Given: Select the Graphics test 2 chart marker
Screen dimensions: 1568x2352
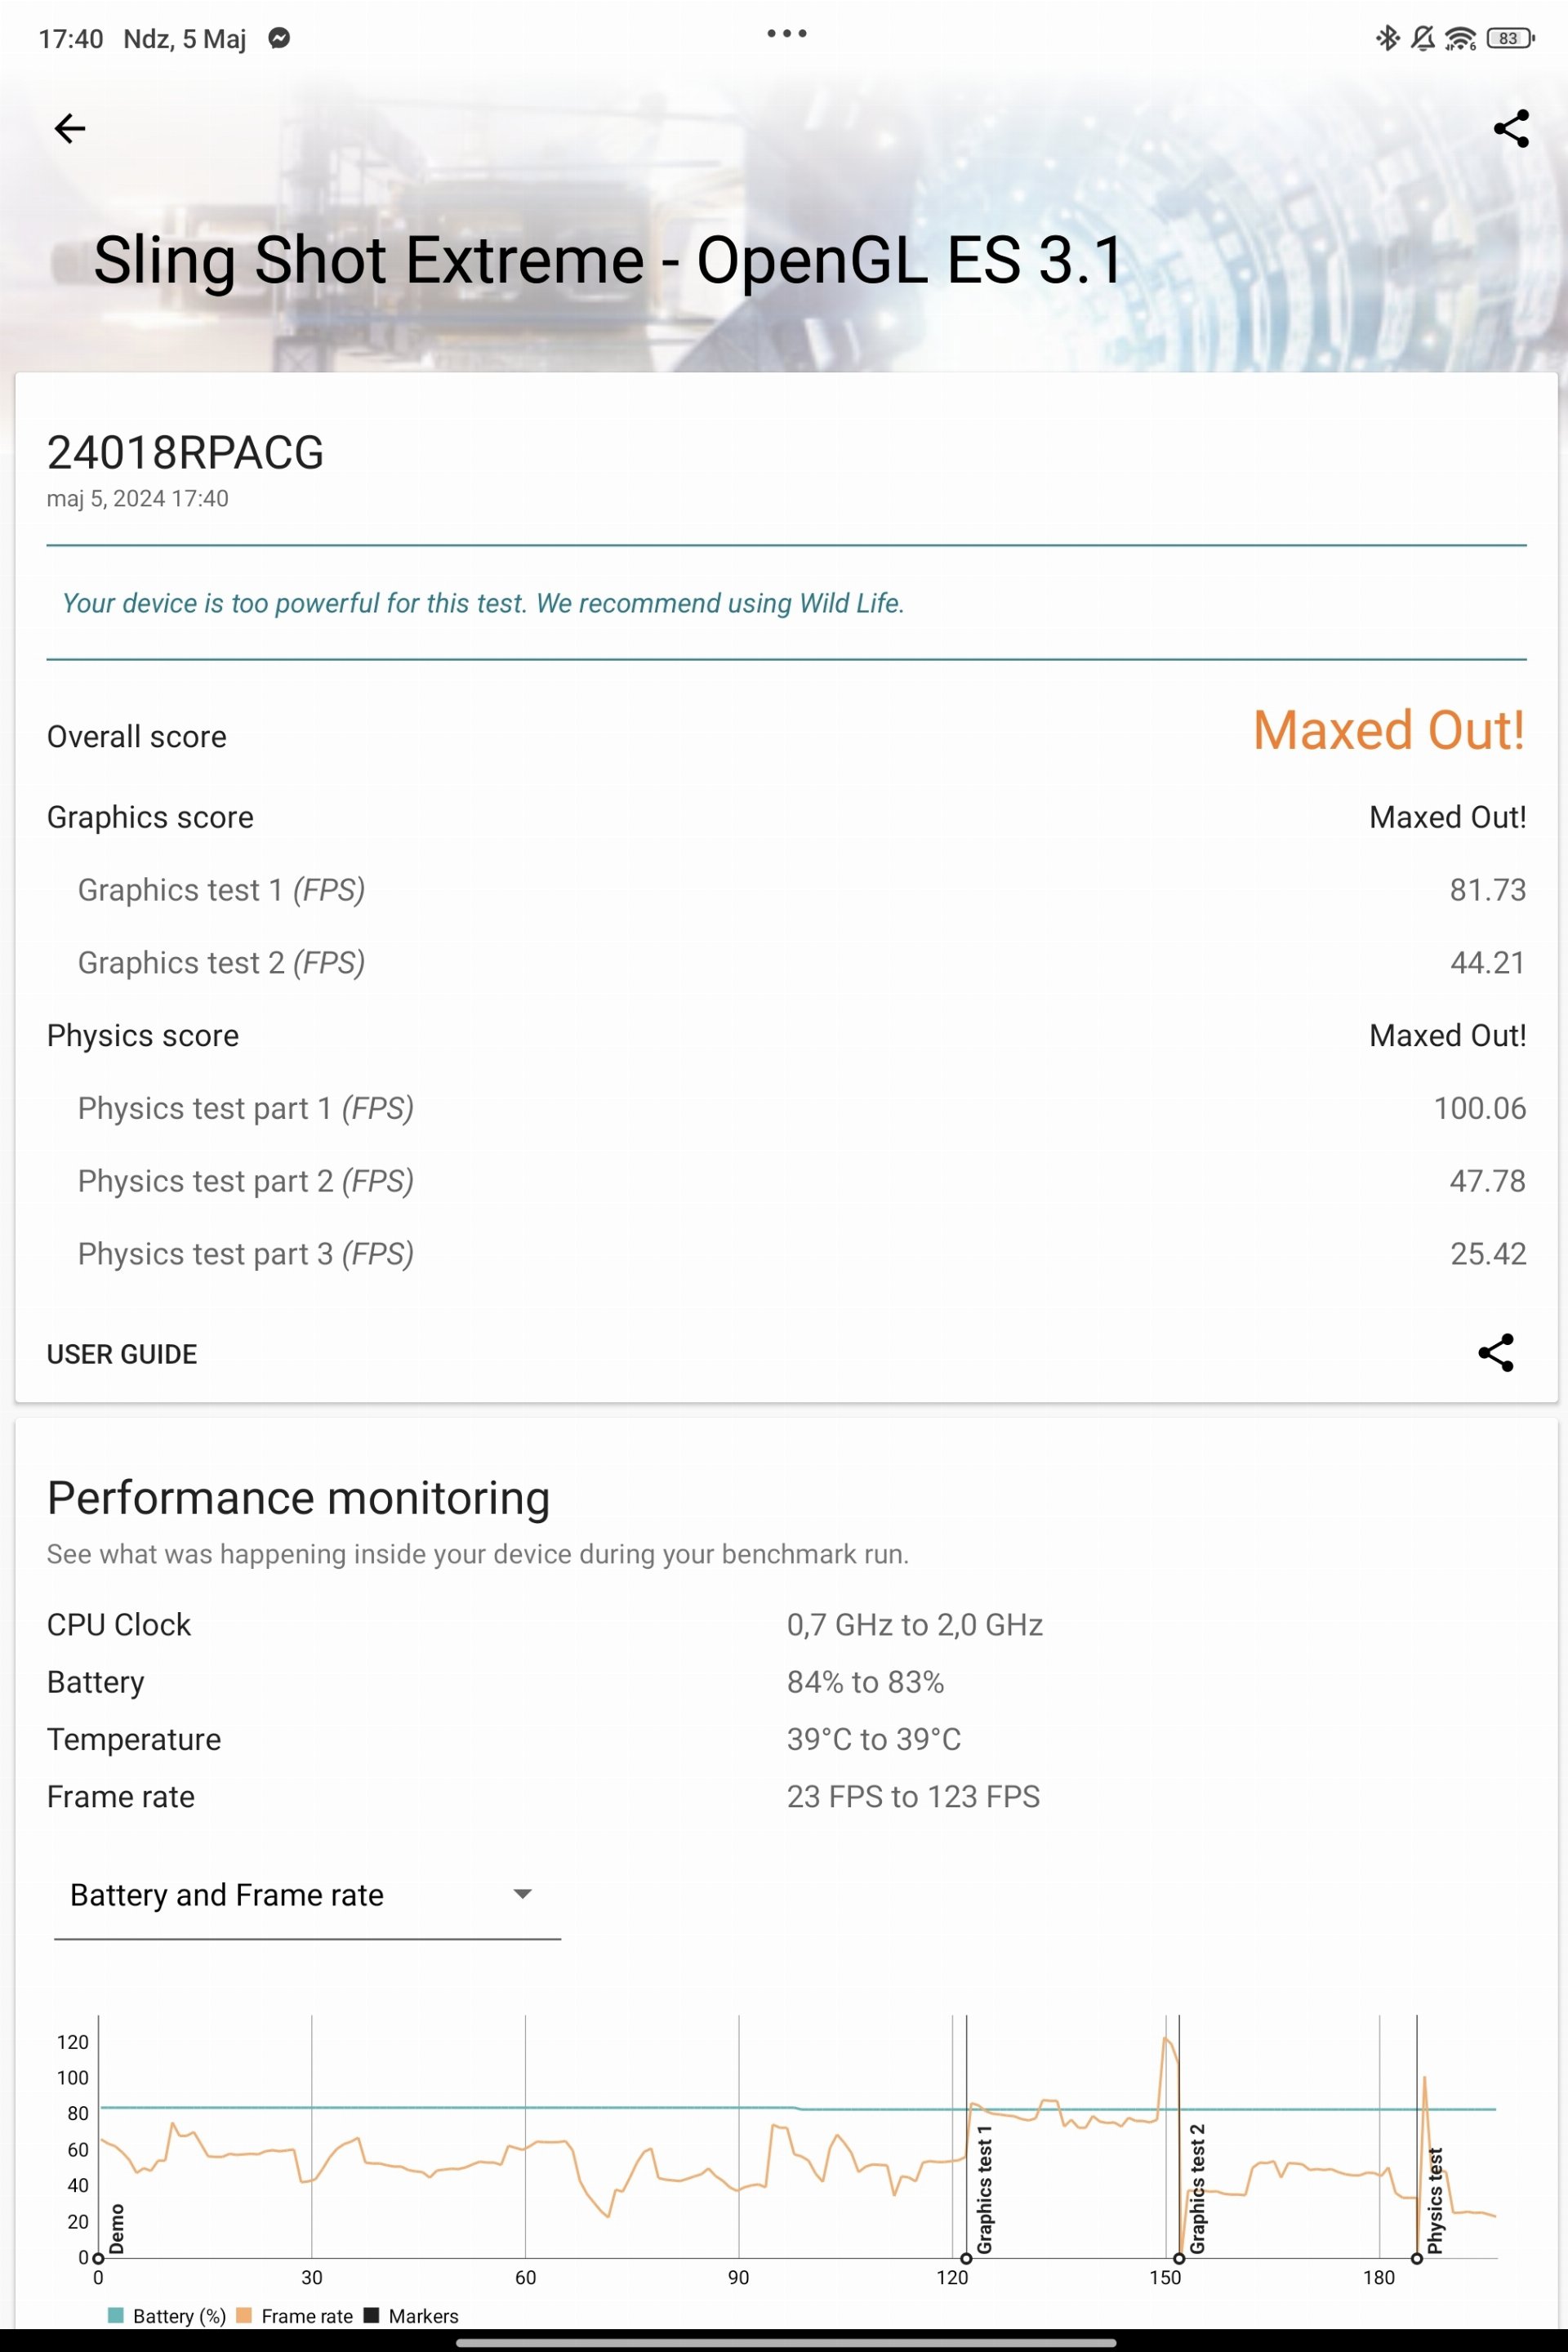Looking at the screenshot, I should [1179, 2258].
